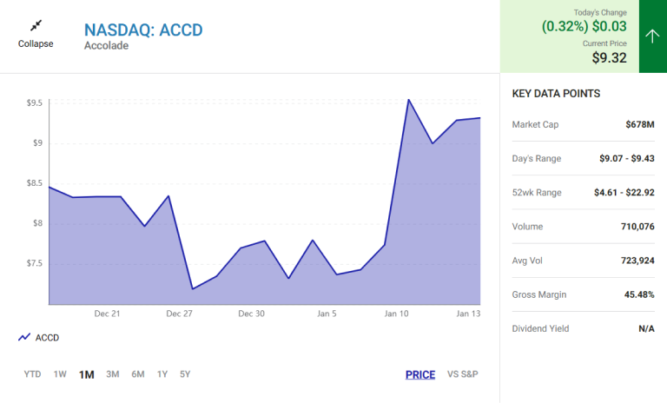Click the ACCD legend line icon
The height and width of the screenshot is (403, 667).
pos(24,338)
